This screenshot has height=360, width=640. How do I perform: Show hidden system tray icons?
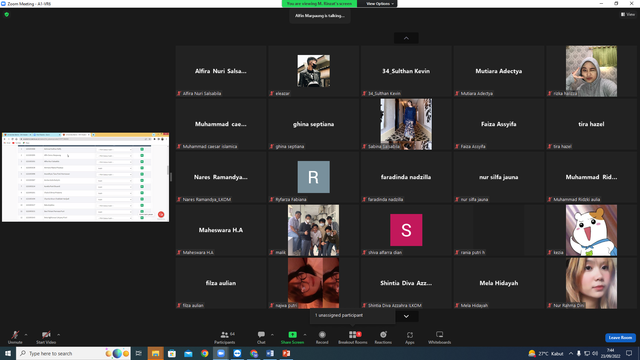(571, 353)
